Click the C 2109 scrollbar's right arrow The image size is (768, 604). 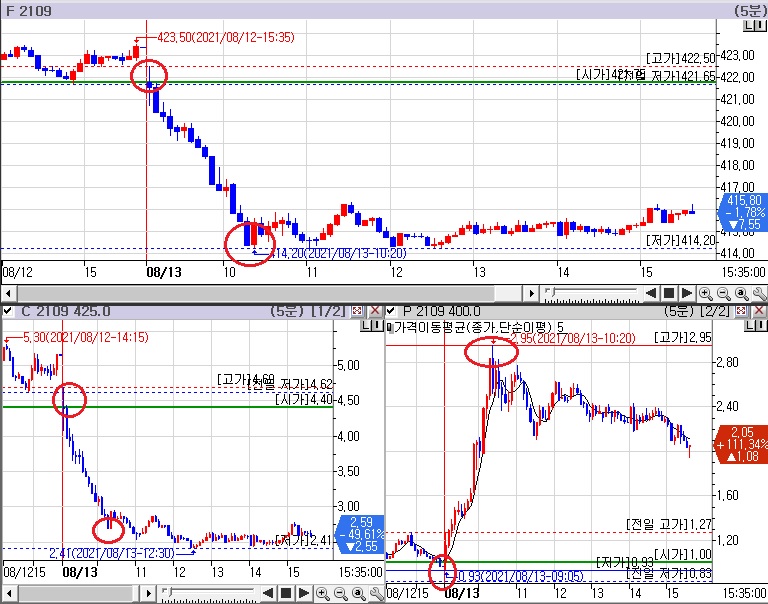(149, 594)
